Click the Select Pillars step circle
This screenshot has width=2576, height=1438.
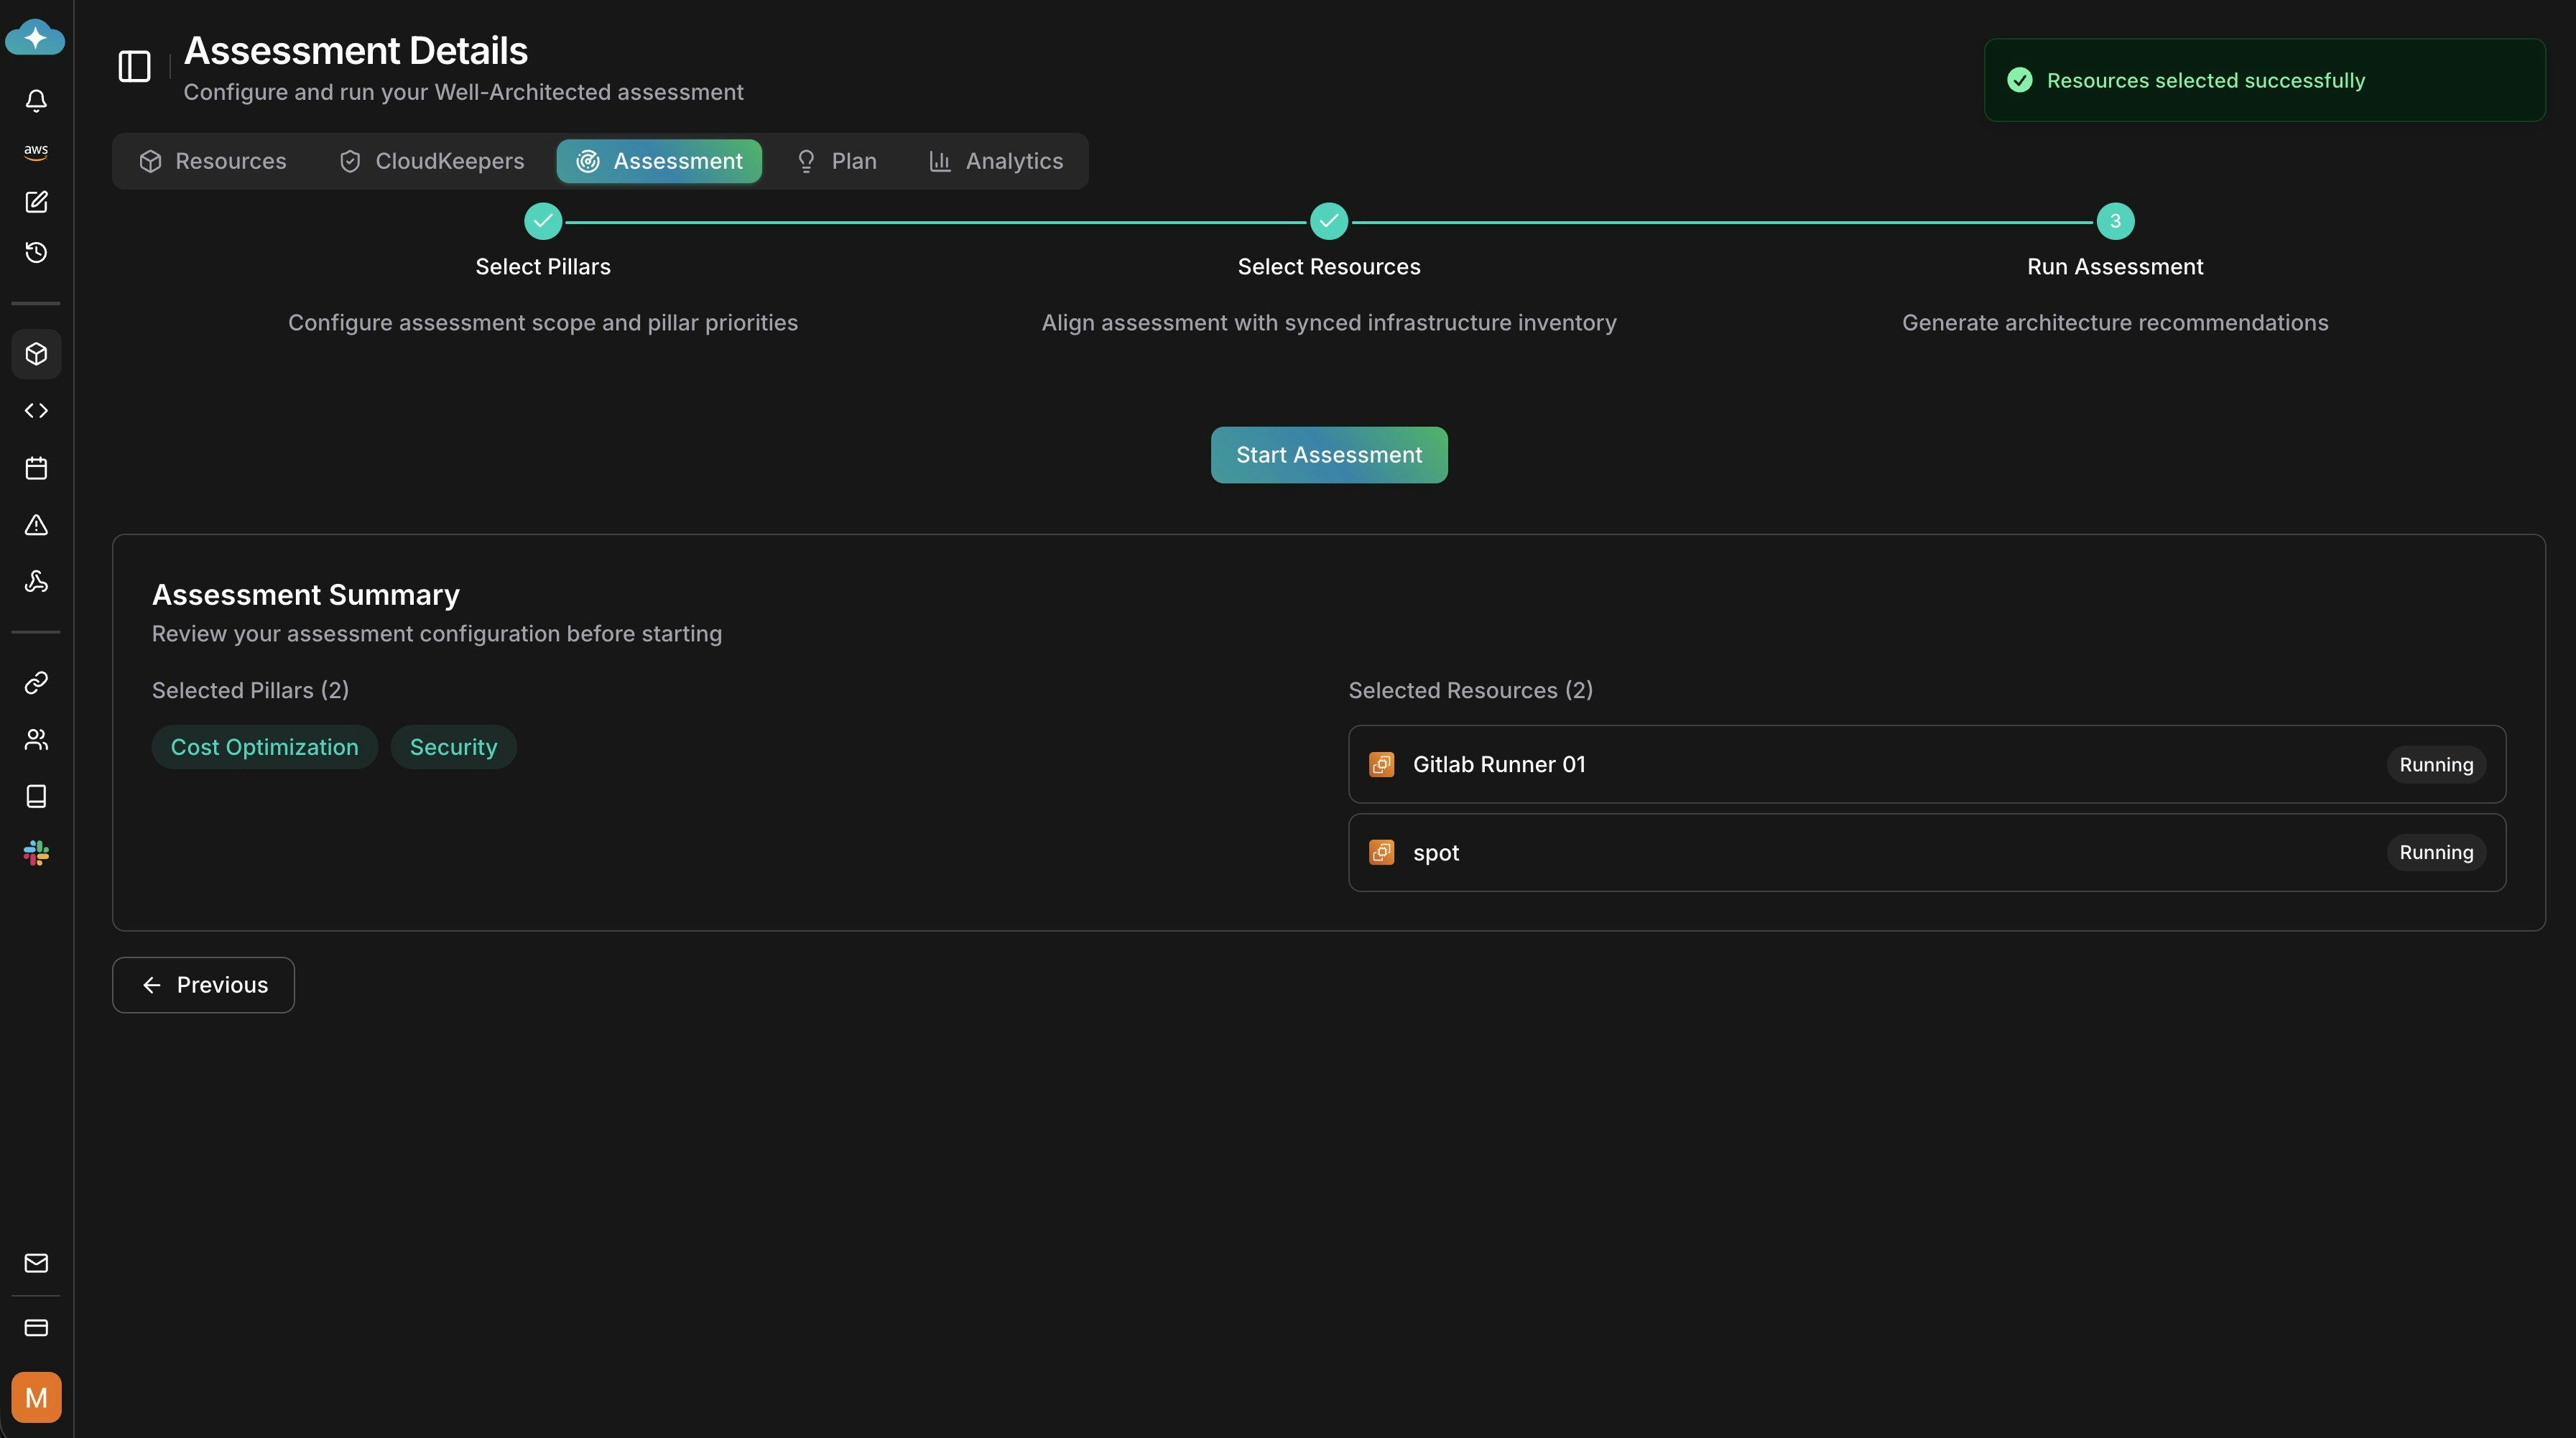[543, 221]
